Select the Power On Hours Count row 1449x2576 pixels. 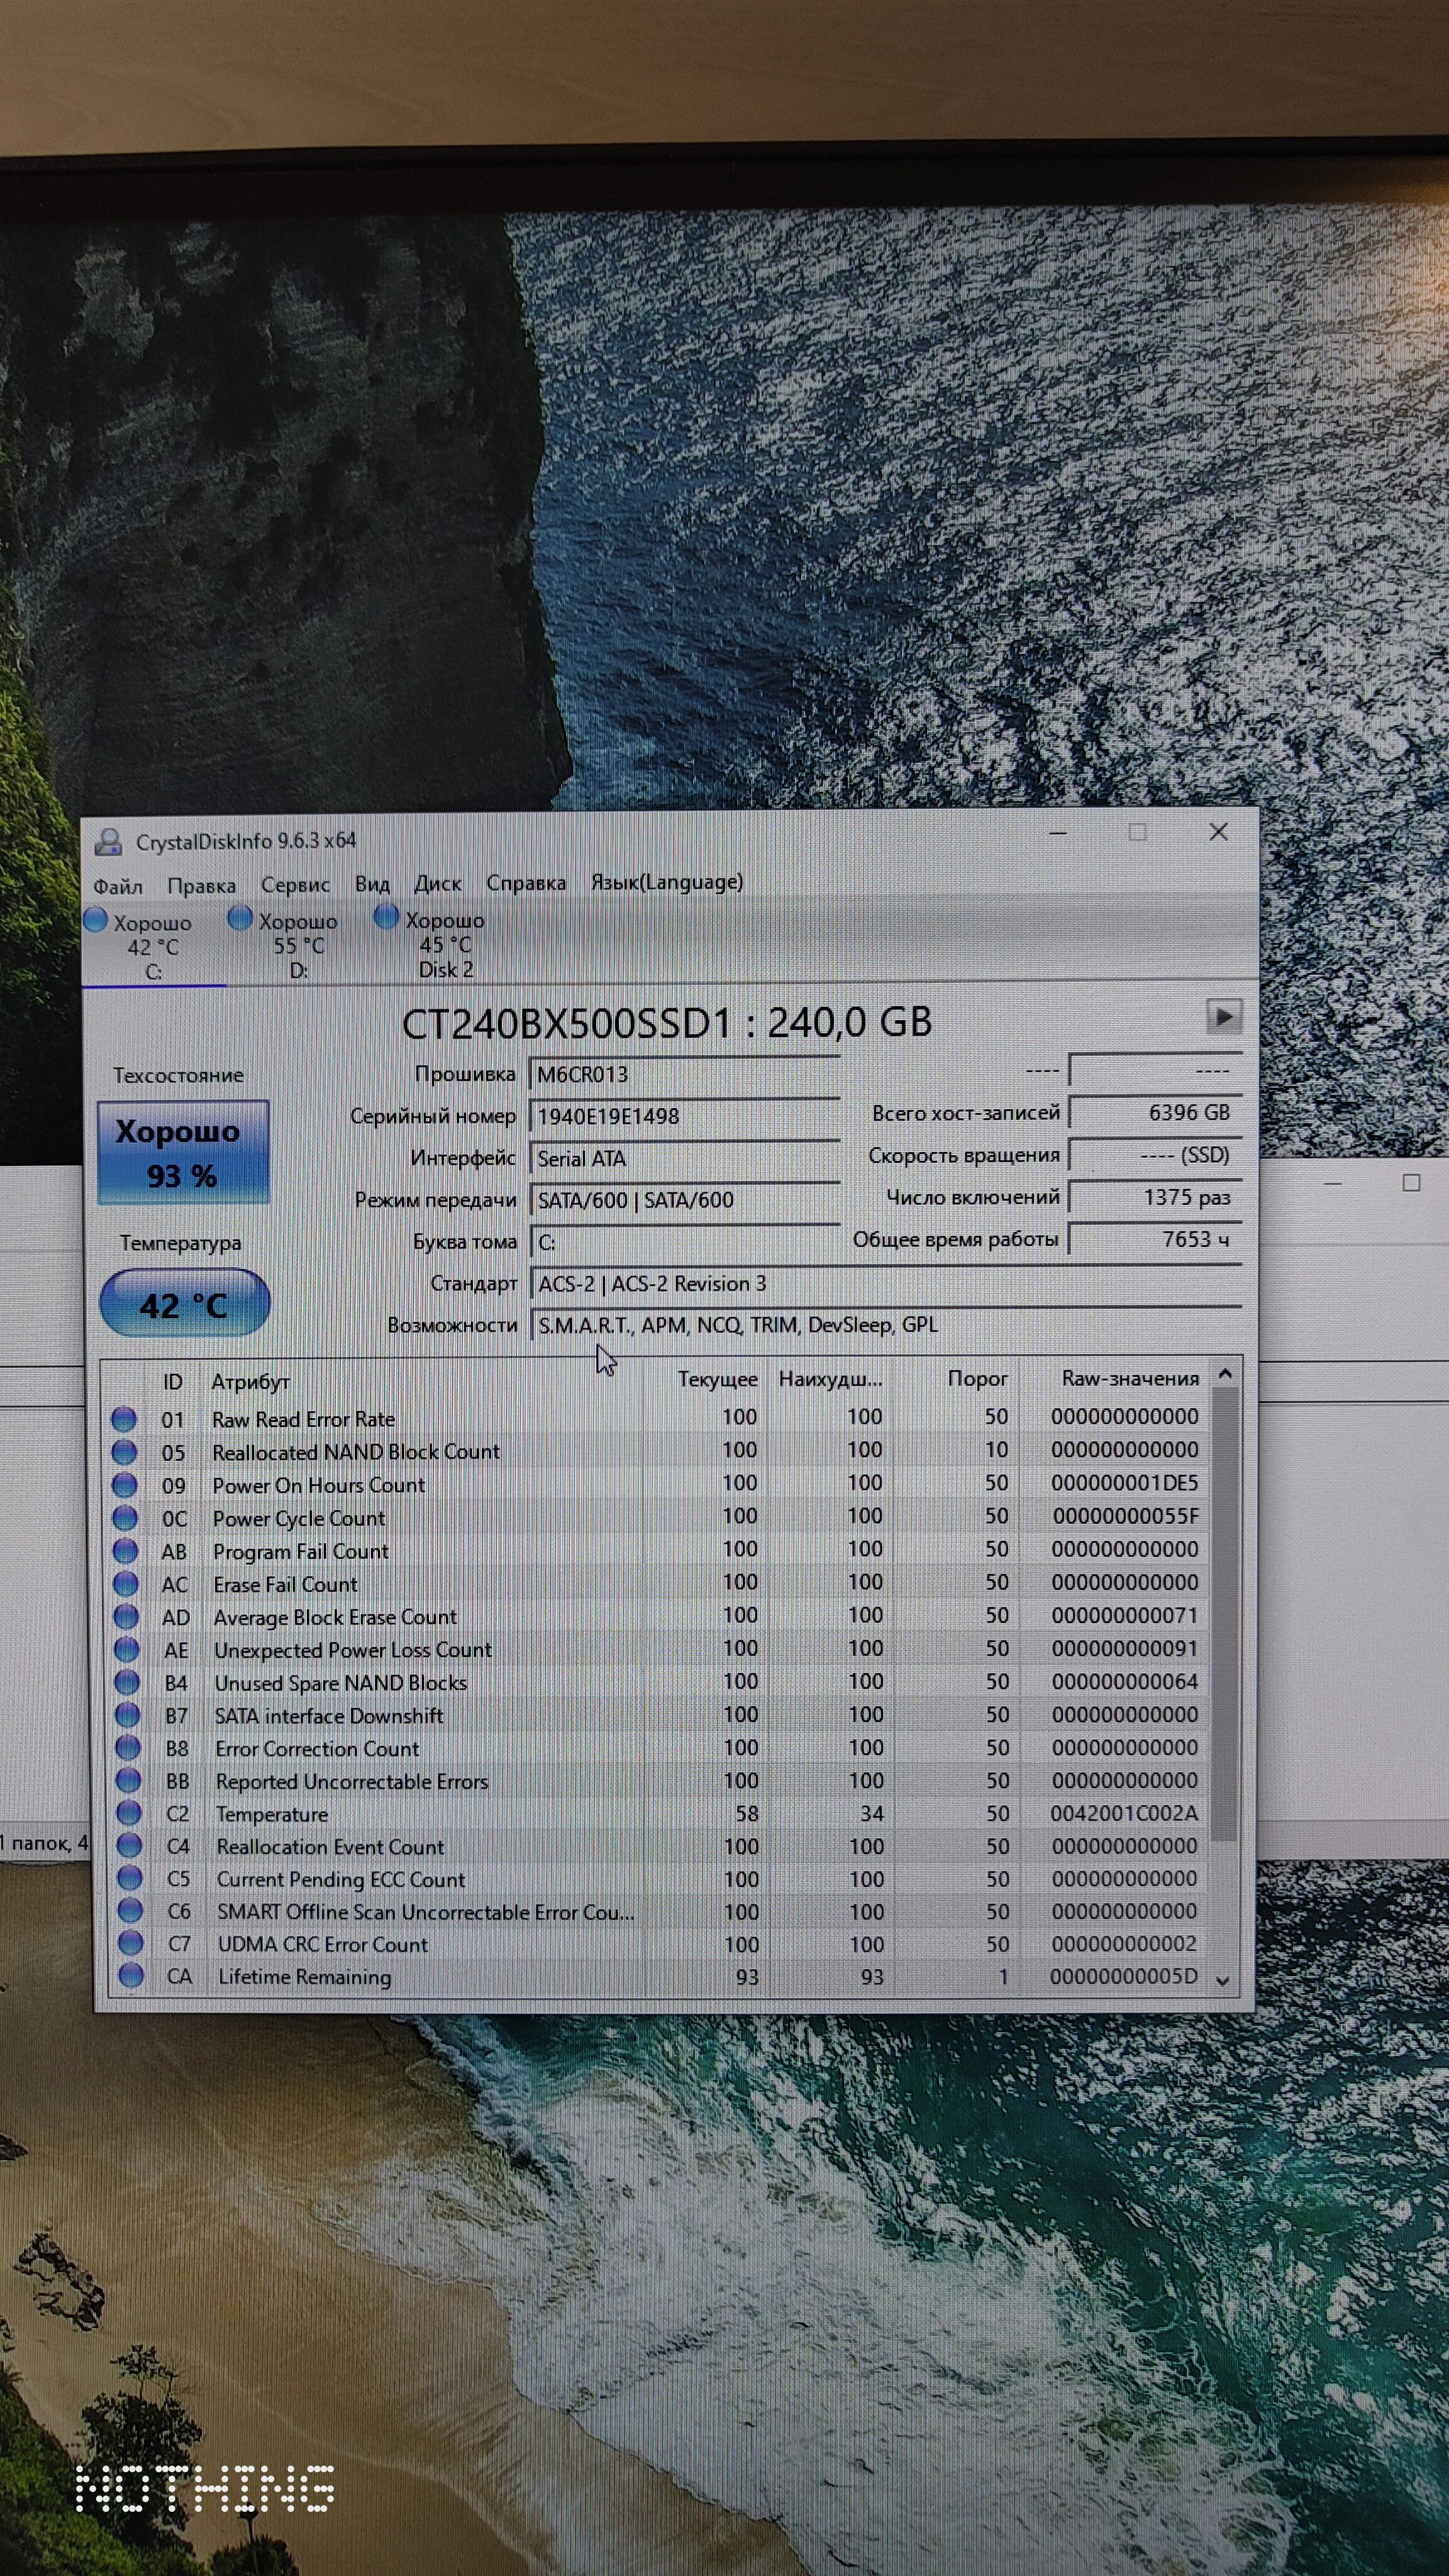(x=318, y=1485)
